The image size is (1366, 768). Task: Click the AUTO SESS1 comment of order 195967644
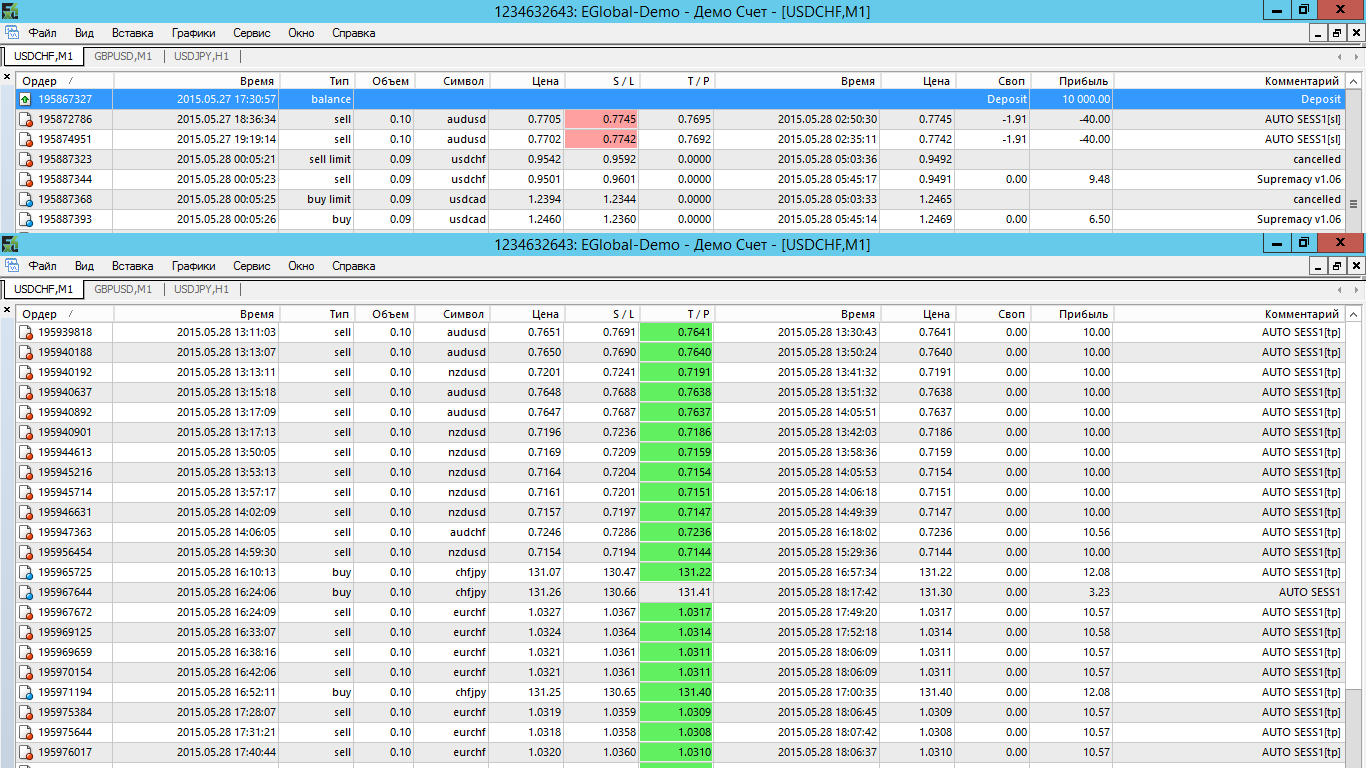click(1310, 592)
